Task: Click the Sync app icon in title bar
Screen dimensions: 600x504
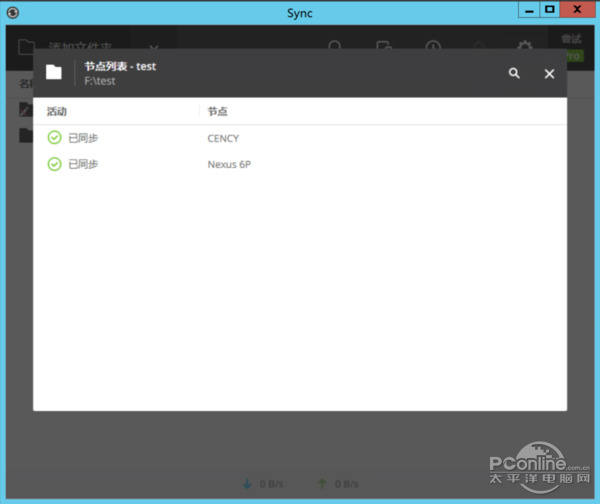Action: (13, 13)
